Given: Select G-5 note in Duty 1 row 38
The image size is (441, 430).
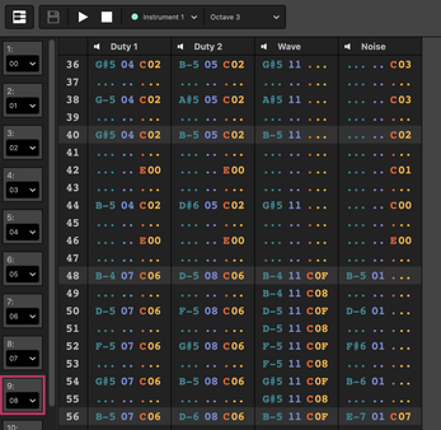Looking at the screenshot, I should (x=105, y=100).
